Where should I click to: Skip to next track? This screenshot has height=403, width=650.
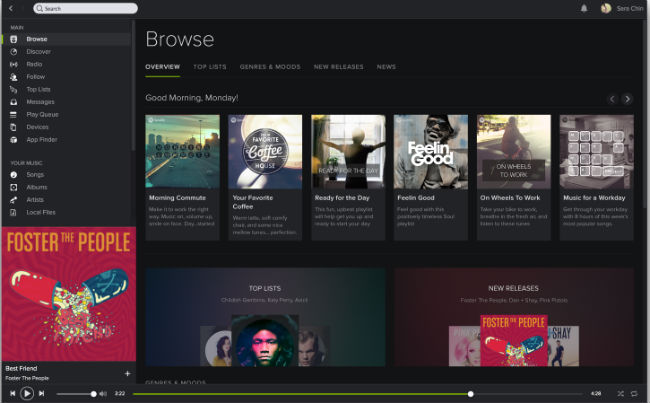point(41,393)
